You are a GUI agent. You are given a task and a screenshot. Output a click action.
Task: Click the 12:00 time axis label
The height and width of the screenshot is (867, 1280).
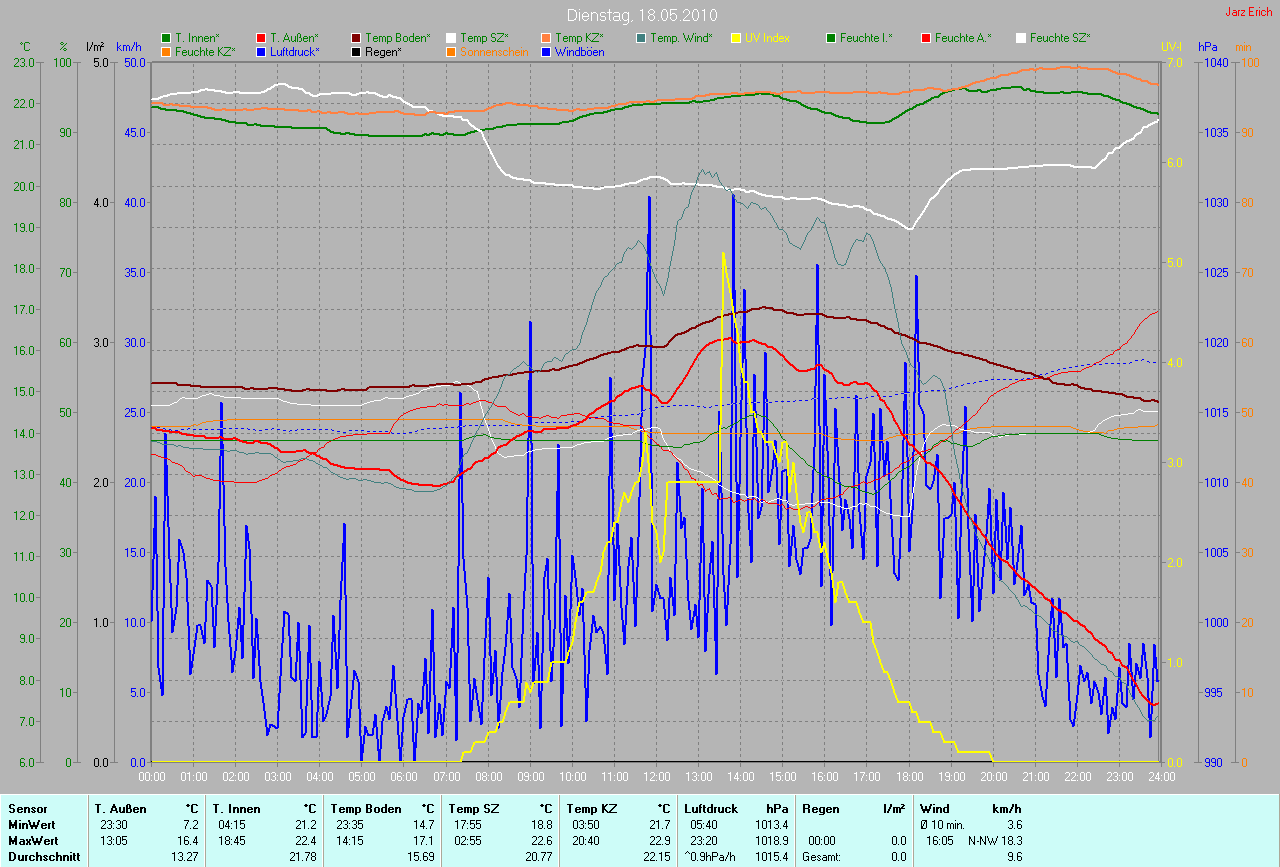coord(656,777)
